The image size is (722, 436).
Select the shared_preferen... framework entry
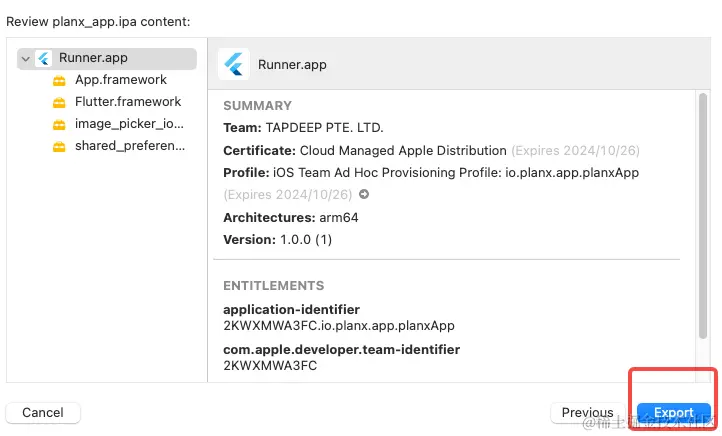click(x=129, y=147)
